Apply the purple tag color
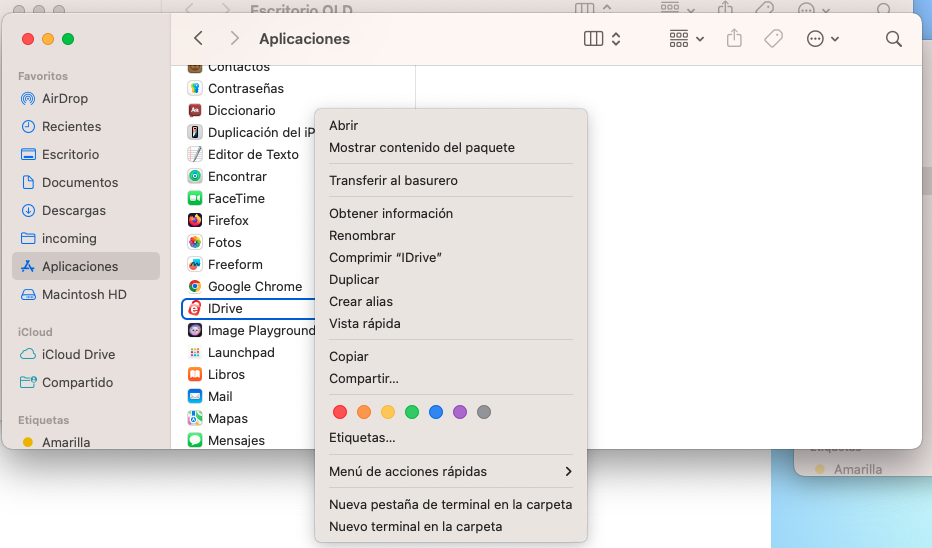Image resolution: width=932 pixels, height=548 pixels. click(x=460, y=412)
